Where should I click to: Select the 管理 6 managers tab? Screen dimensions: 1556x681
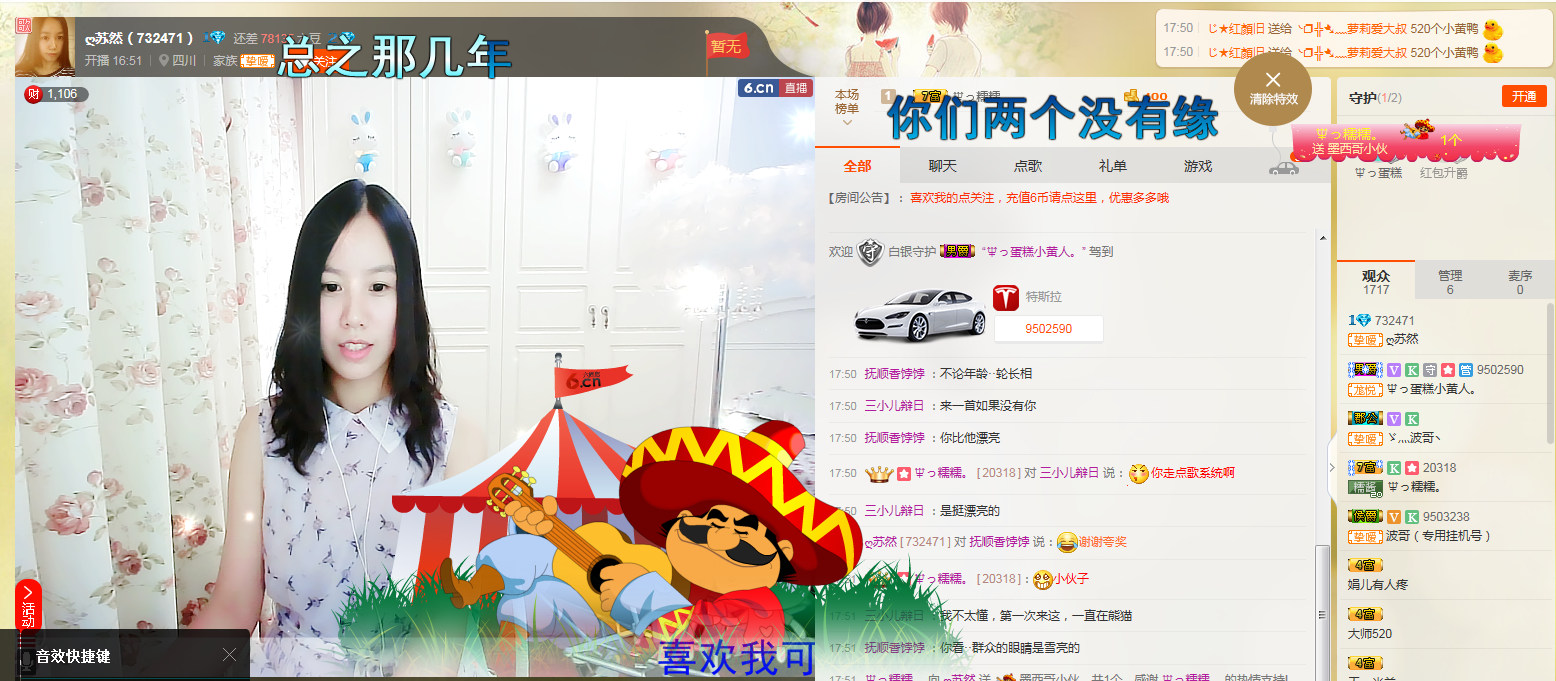pyautogui.click(x=1450, y=282)
